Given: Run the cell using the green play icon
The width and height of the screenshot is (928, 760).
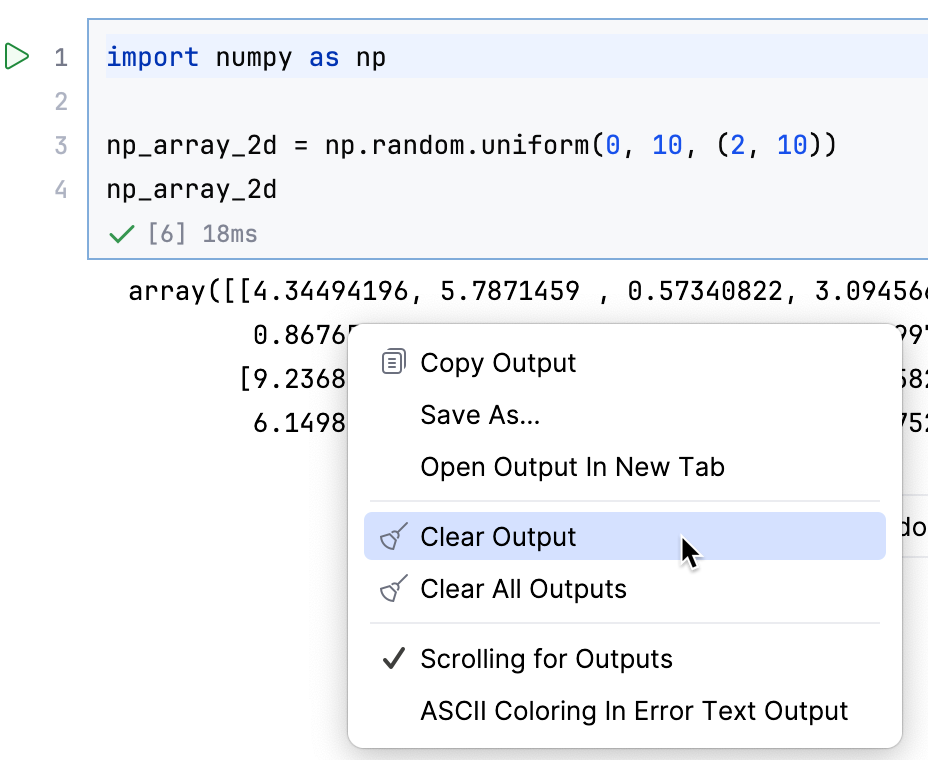Looking at the screenshot, I should [17, 56].
